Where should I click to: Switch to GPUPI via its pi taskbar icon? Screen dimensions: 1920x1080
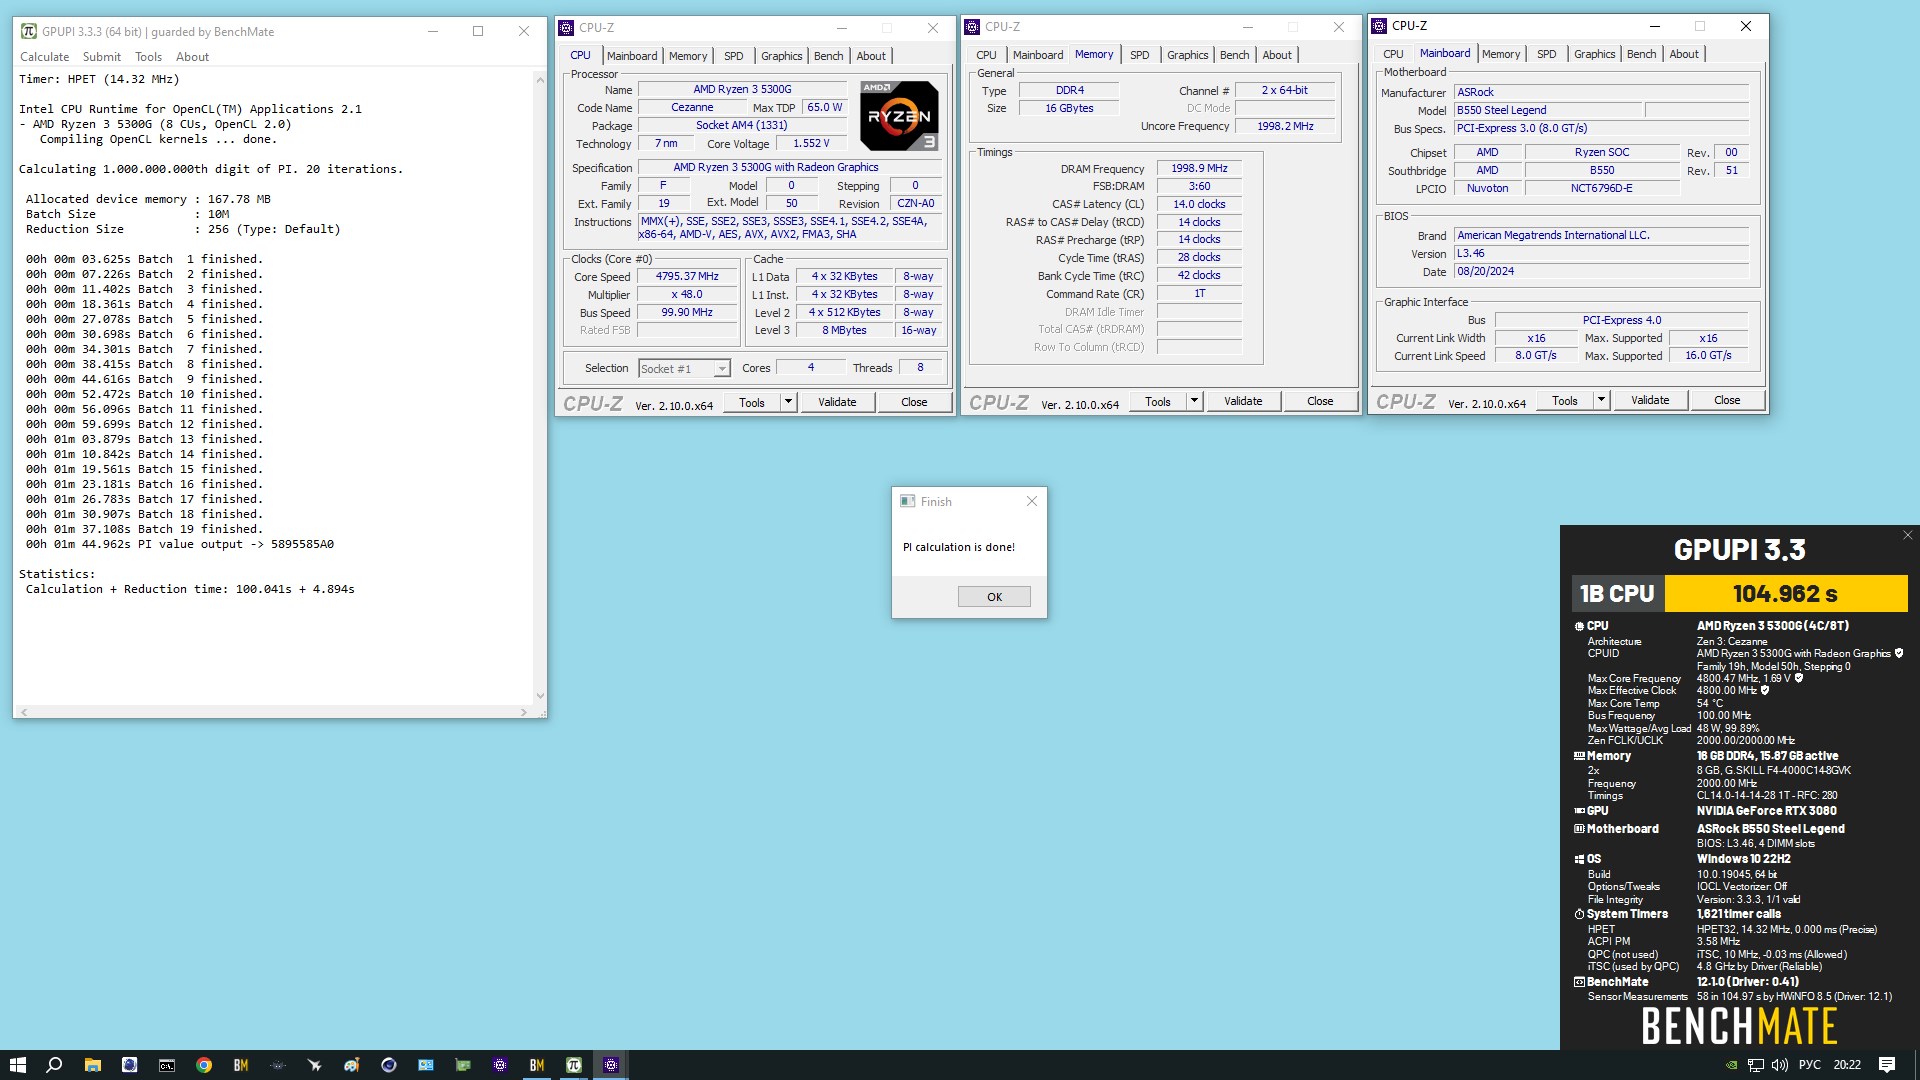(x=574, y=1065)
